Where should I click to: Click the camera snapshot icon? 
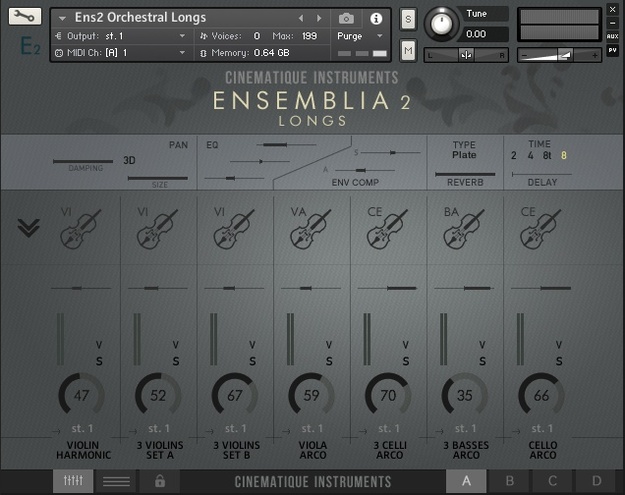[x=346, y=18]
